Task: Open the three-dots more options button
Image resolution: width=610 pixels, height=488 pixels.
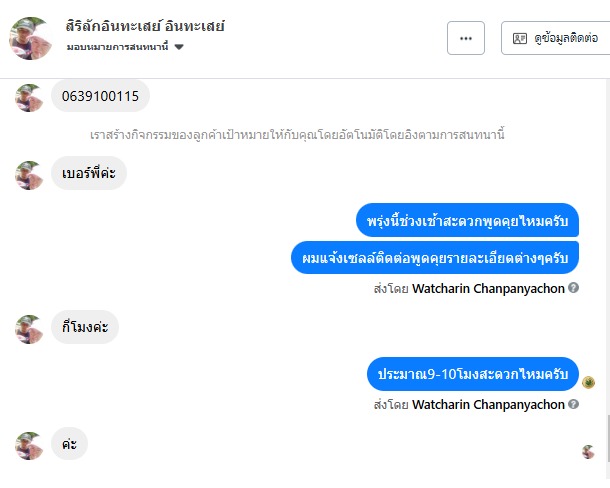Action: coord(466,38)
